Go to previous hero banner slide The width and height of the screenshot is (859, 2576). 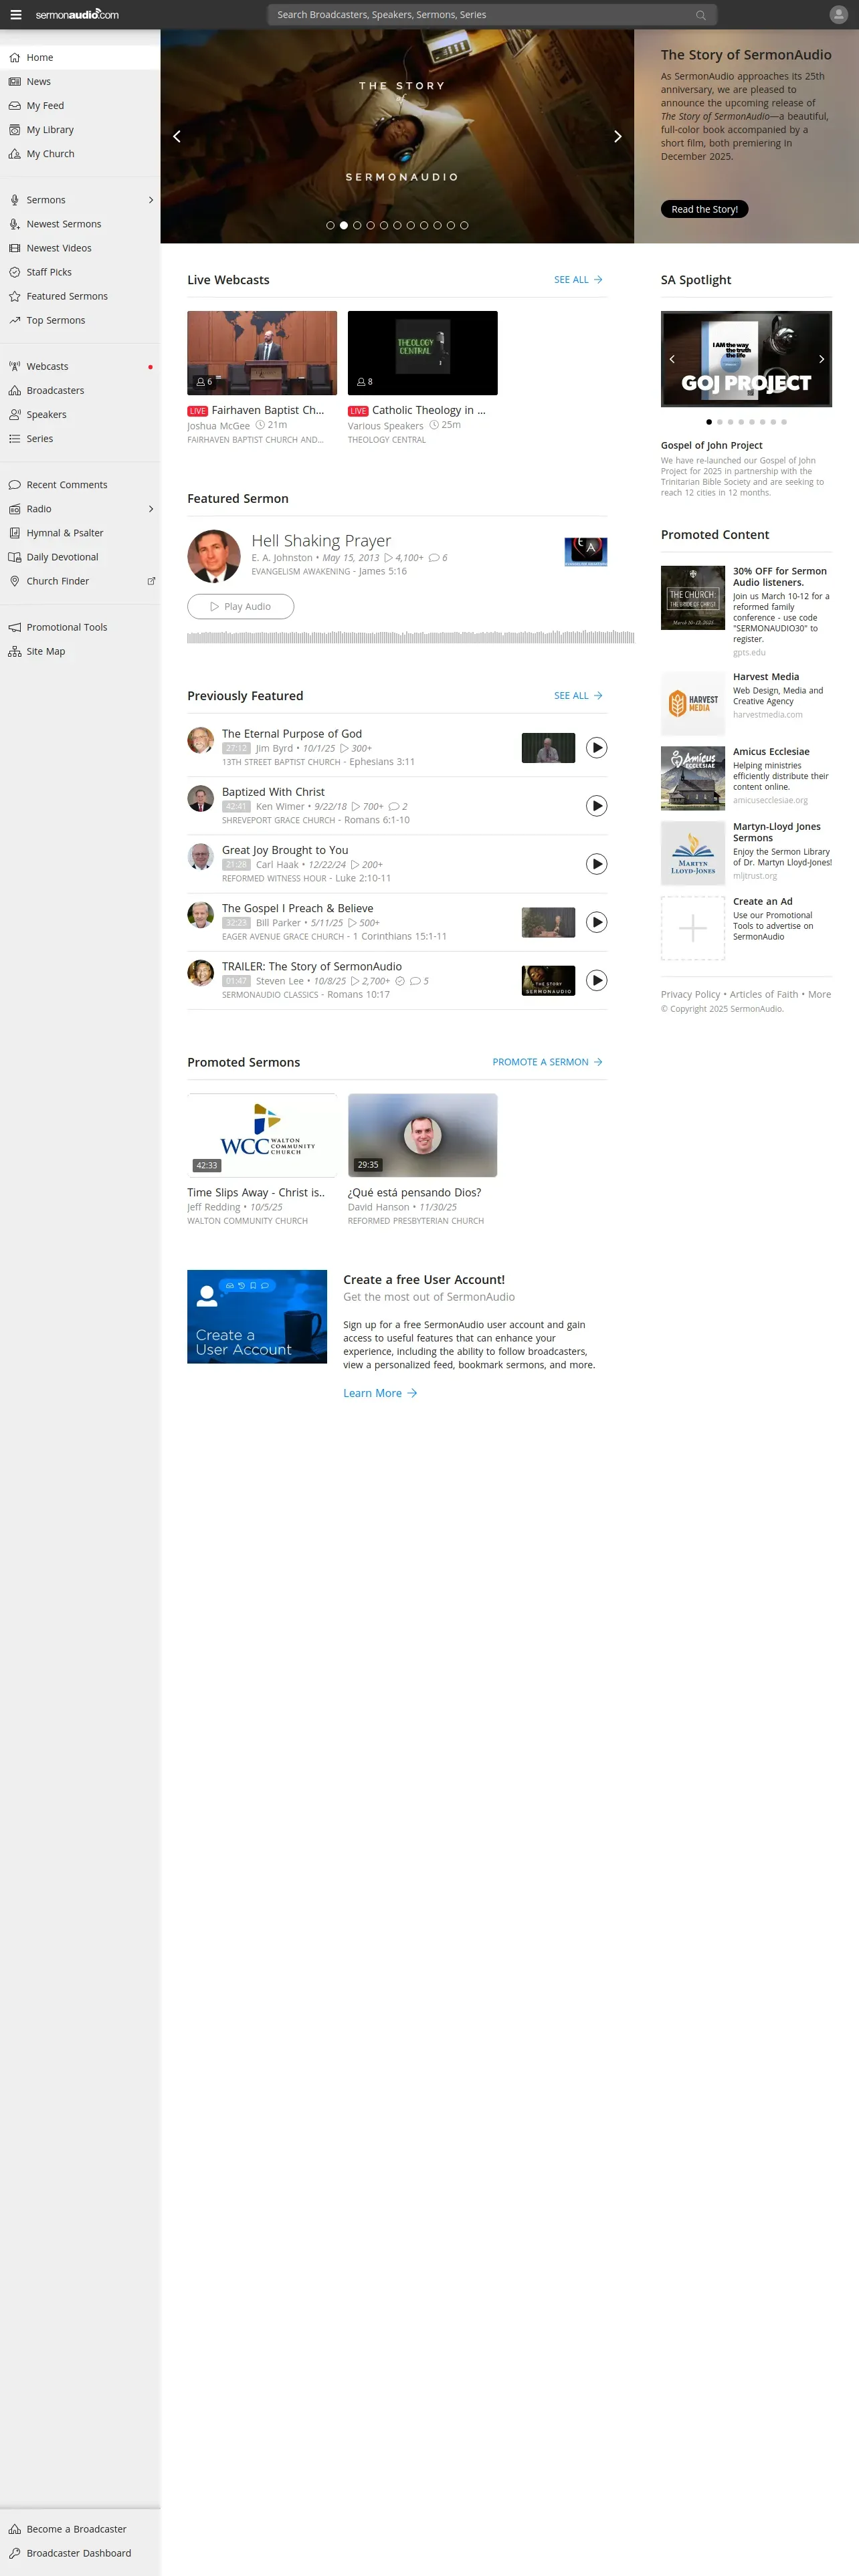click(177, 136)
